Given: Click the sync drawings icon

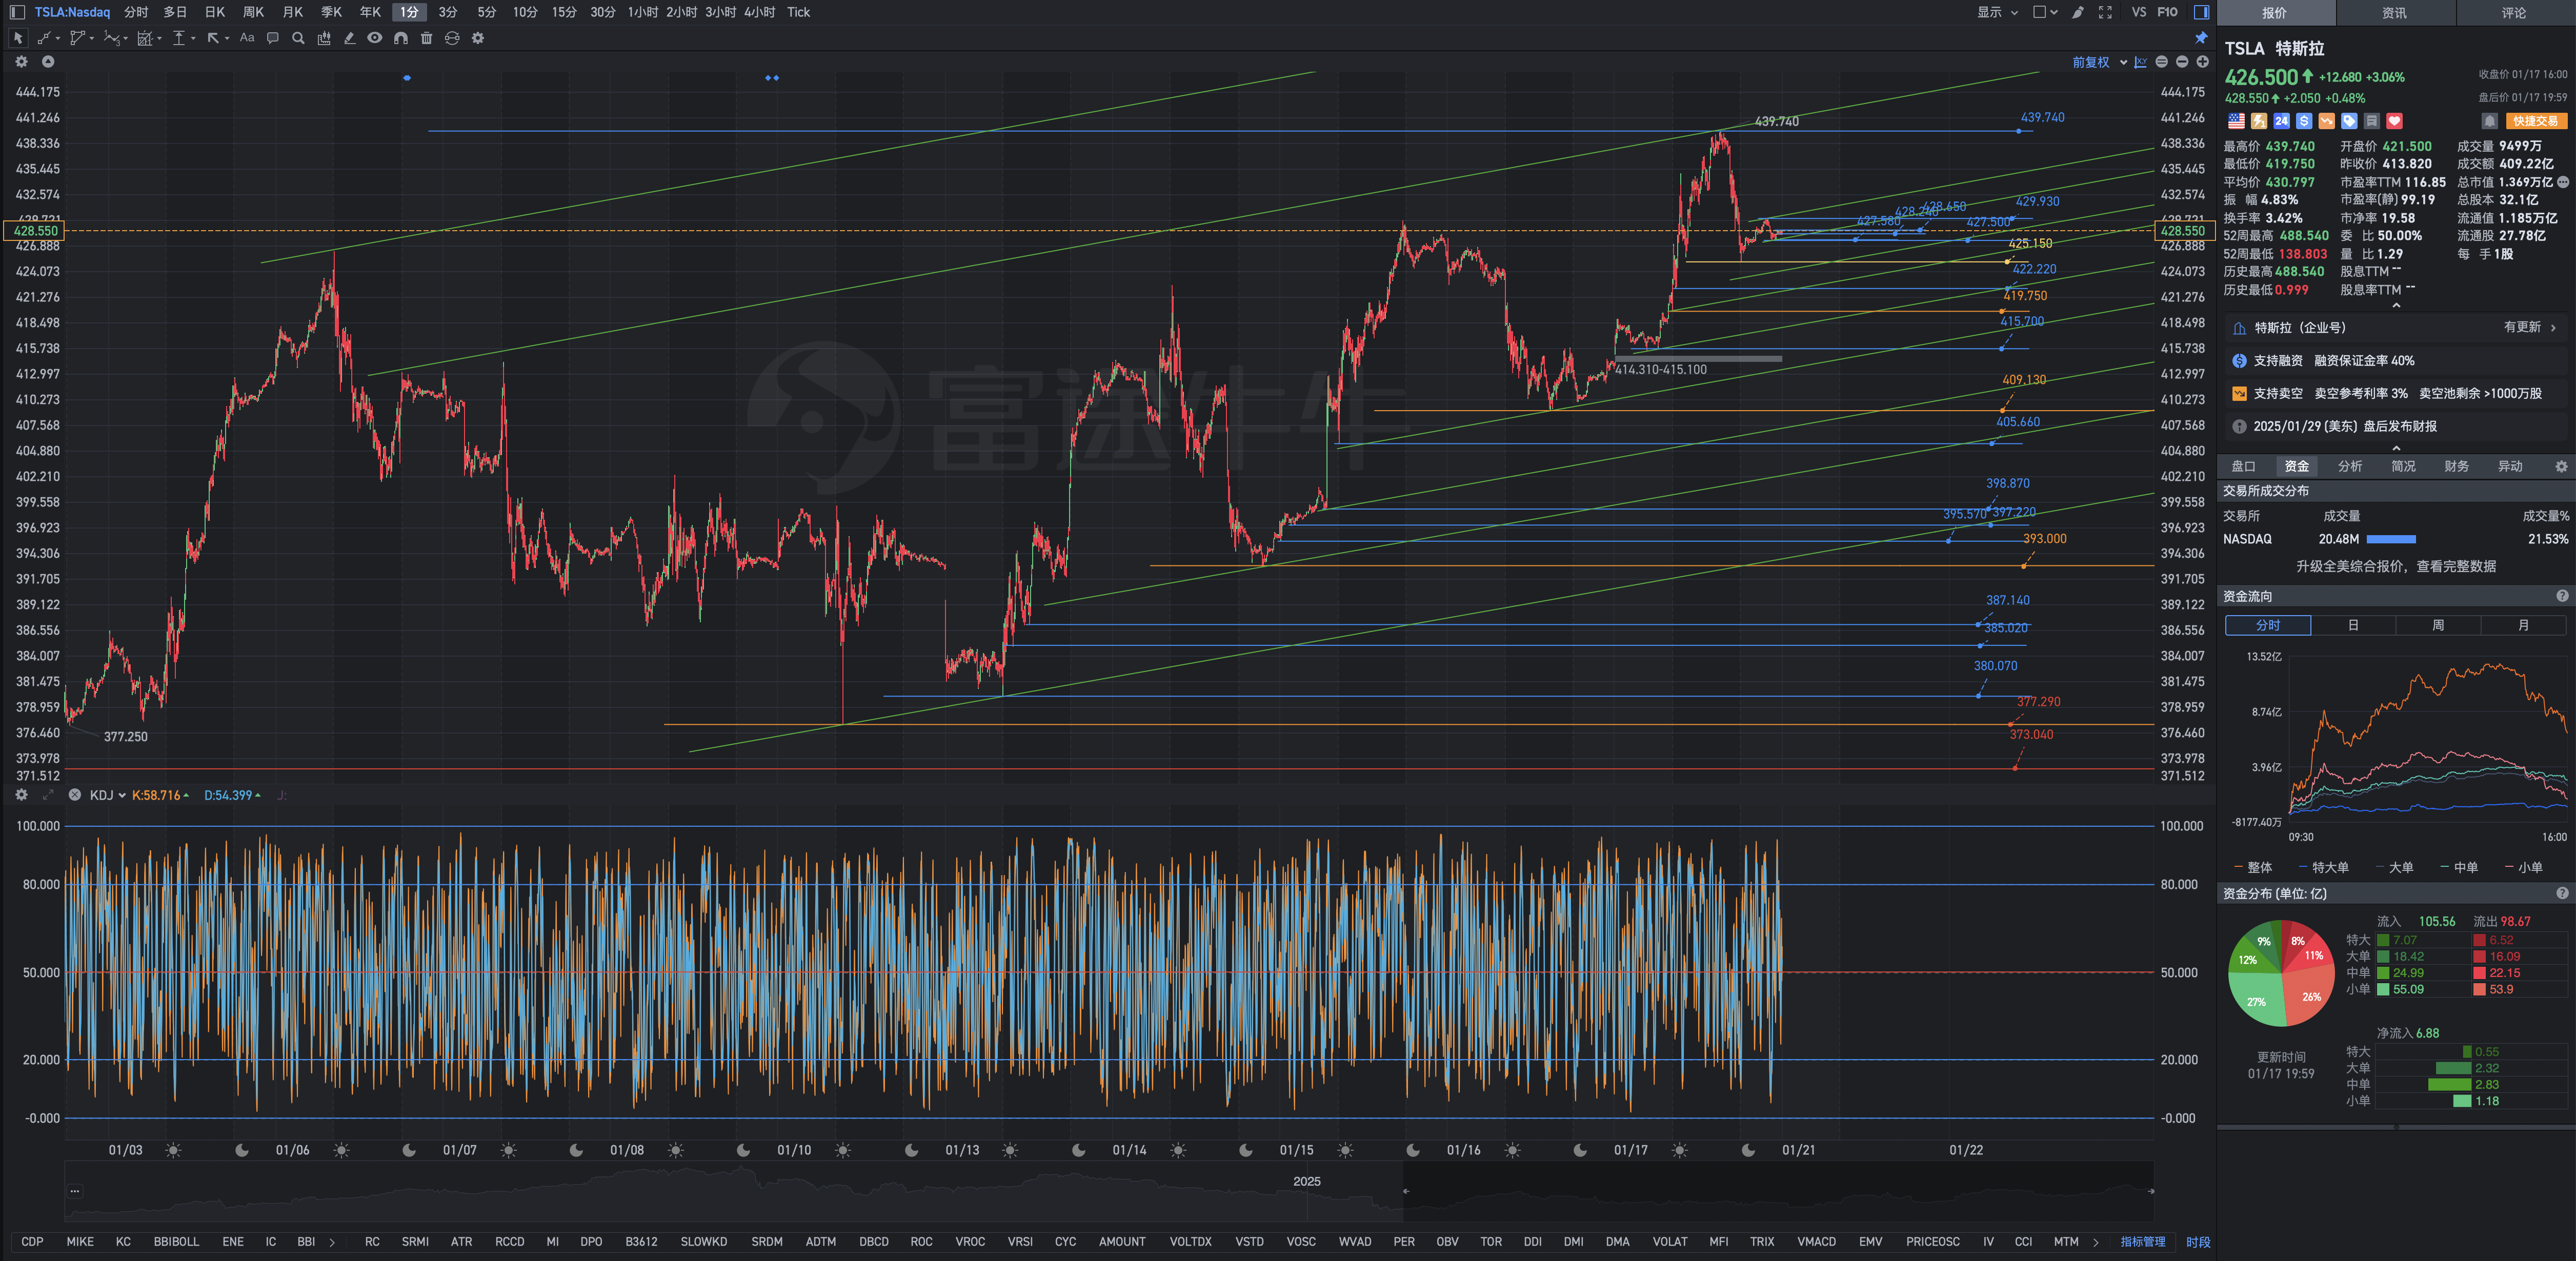Looking at the screenshot, I should tap(452, 38).
